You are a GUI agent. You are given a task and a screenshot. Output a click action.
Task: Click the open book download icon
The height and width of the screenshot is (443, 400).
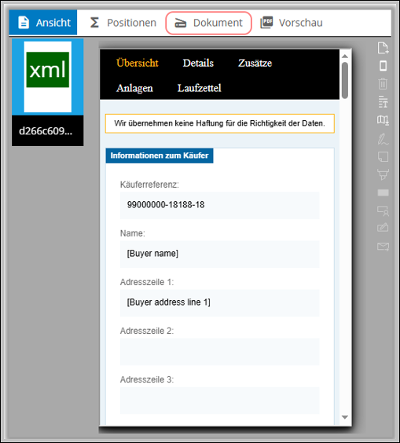[383, 120]
